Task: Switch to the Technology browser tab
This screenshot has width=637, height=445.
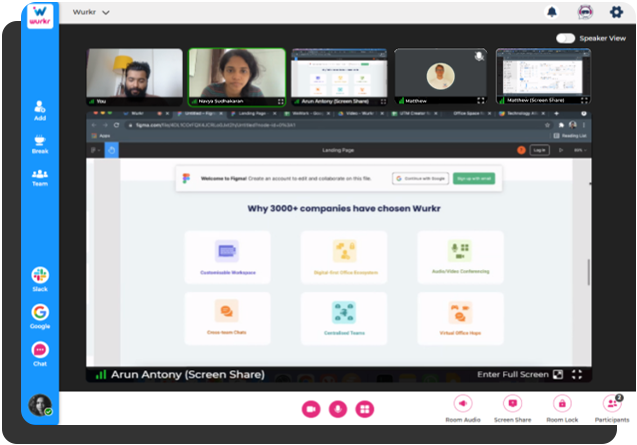Action: point(524,113)
